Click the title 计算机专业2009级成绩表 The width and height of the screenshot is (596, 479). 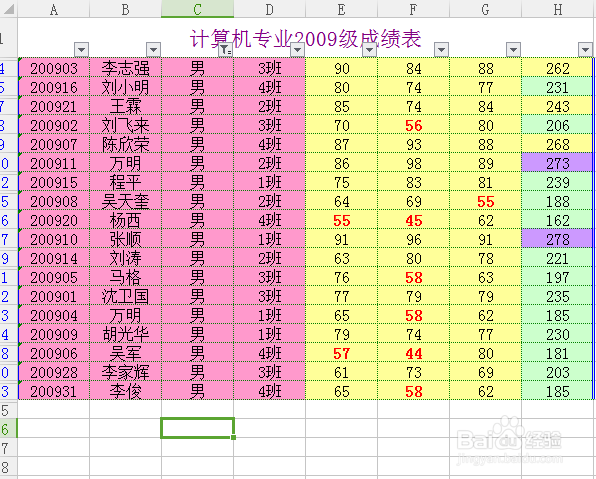point(306,39)
